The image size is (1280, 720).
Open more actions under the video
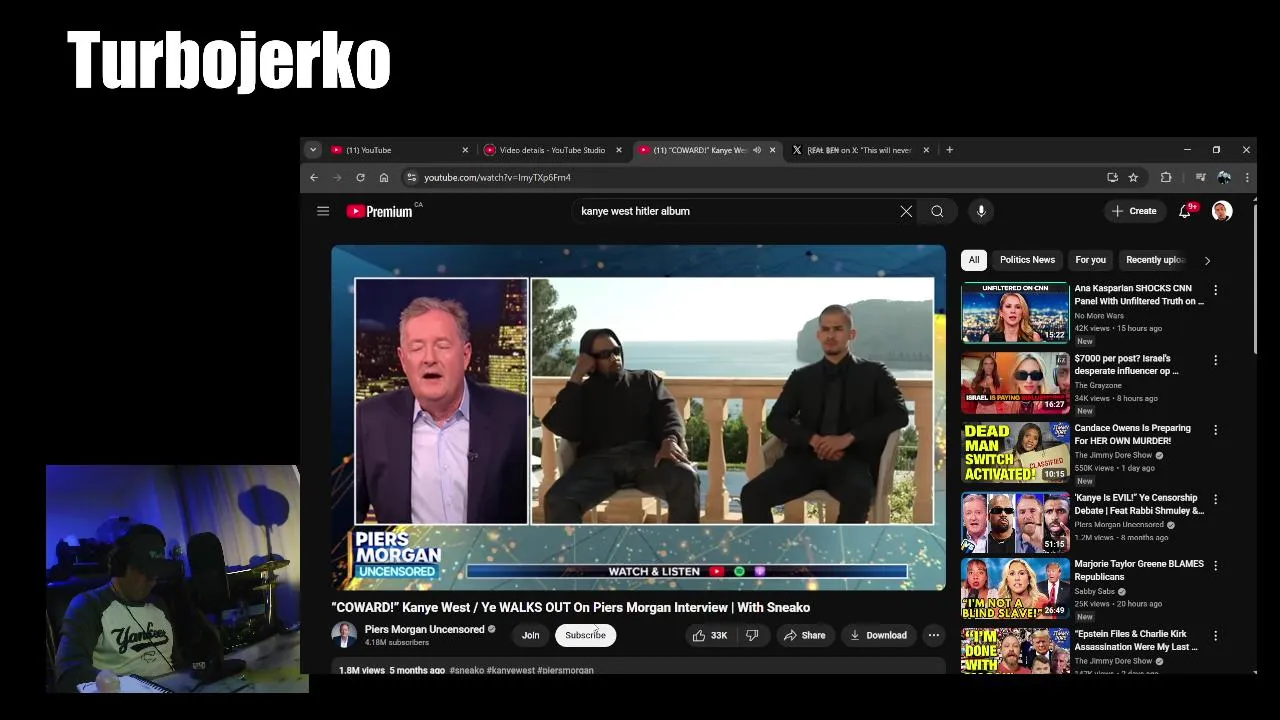coord(933,635)
